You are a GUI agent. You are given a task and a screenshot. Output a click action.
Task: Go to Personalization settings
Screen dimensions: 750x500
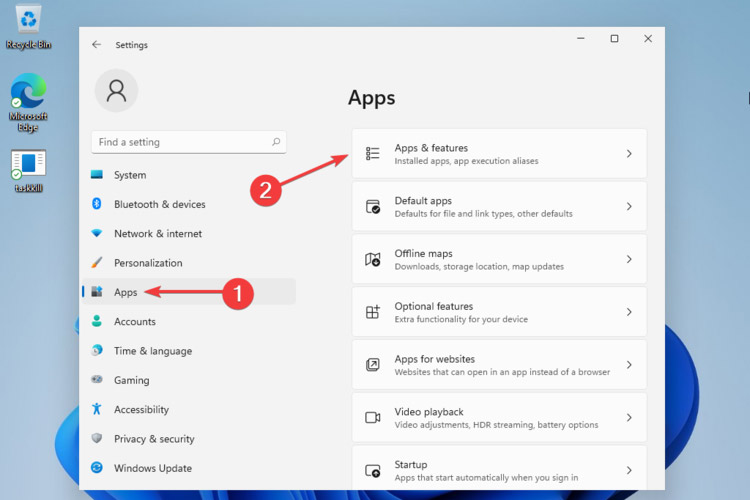point(189,262)
